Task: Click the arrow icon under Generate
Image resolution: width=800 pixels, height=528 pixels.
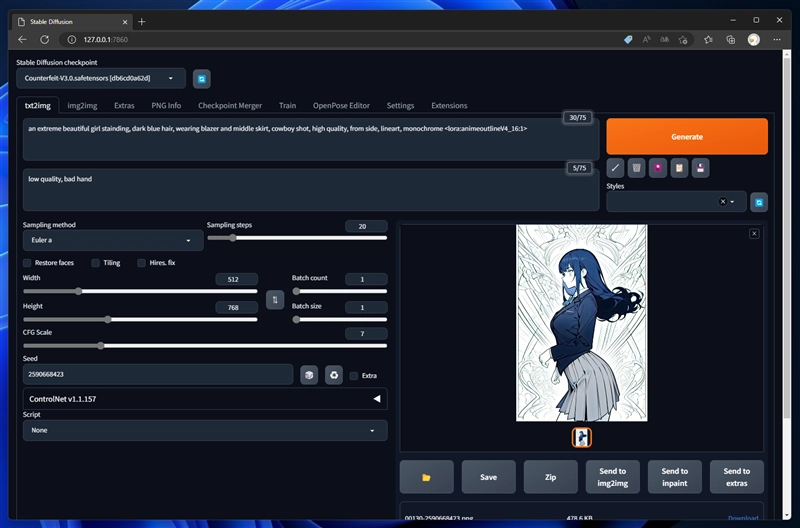Action: coord(615,168)
